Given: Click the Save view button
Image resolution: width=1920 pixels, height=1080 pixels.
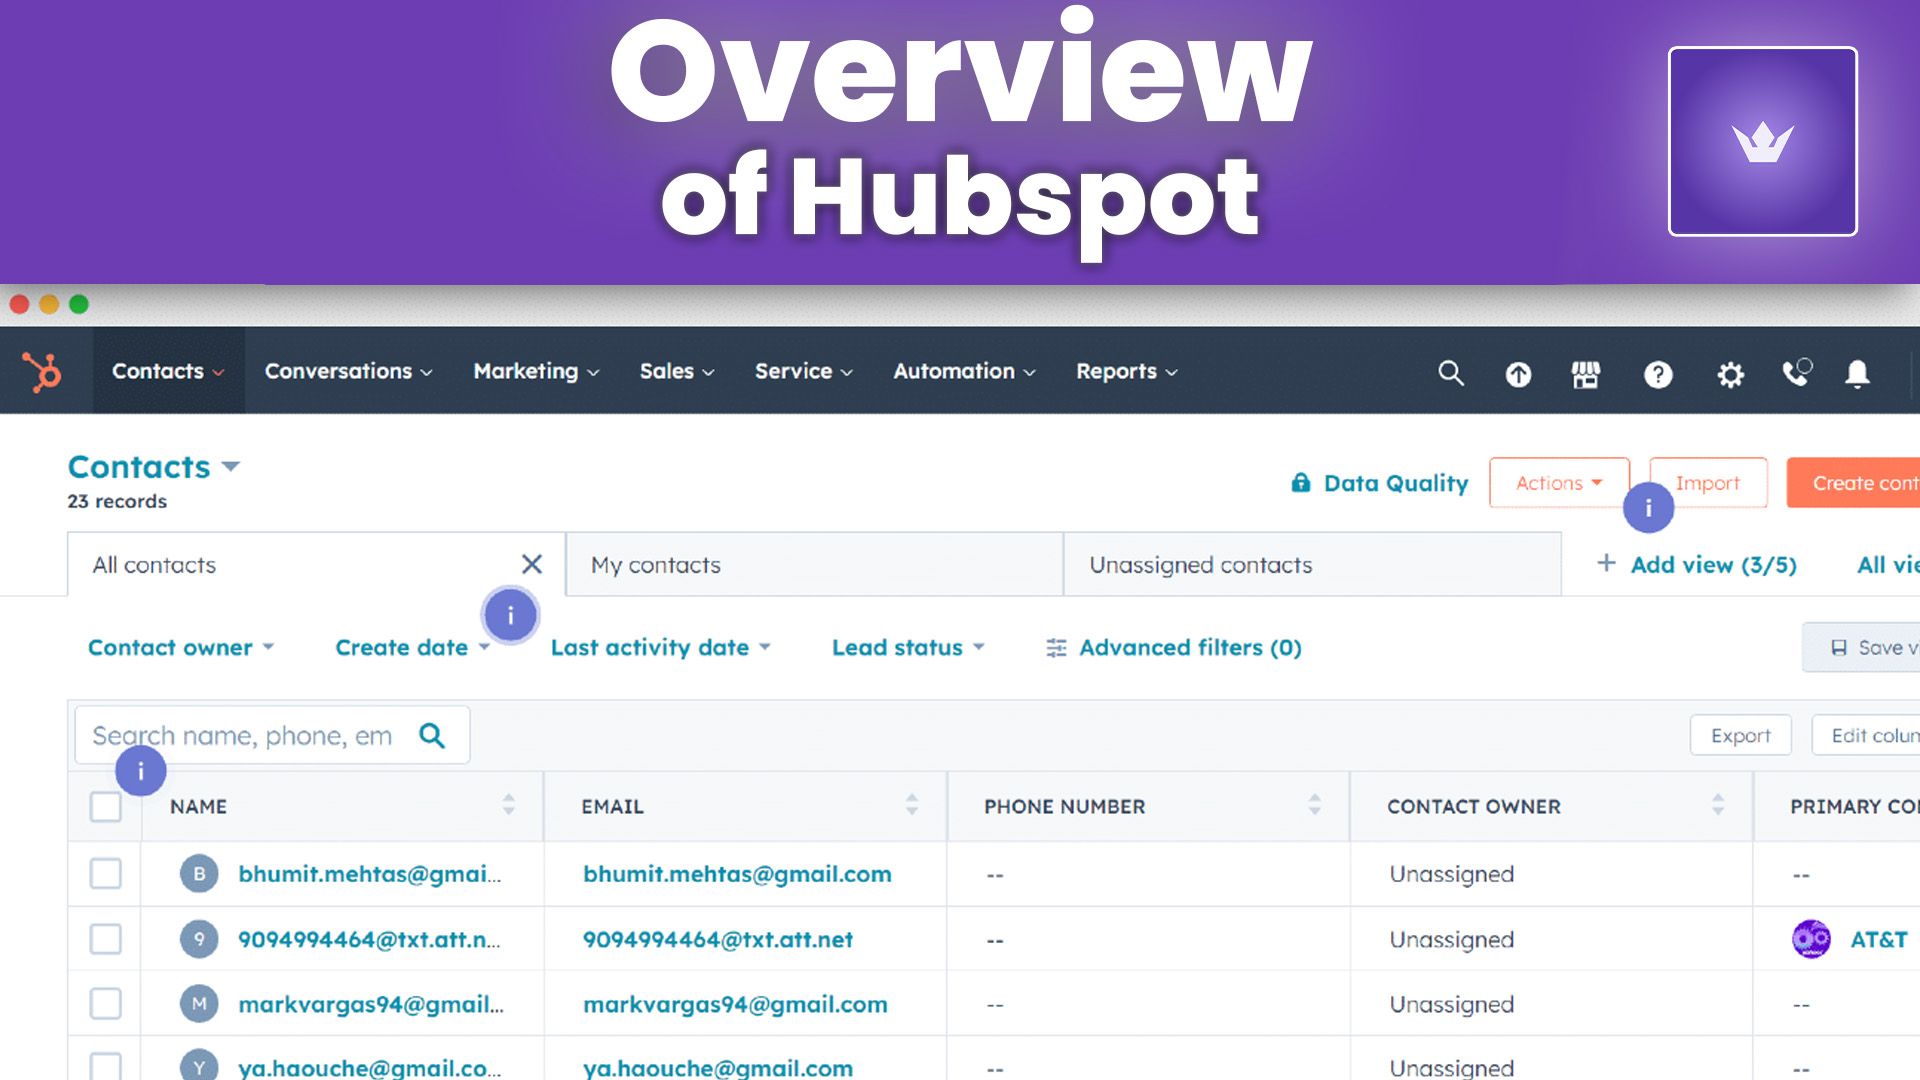Looking at the screenshot, I should tap(1861, 648).
